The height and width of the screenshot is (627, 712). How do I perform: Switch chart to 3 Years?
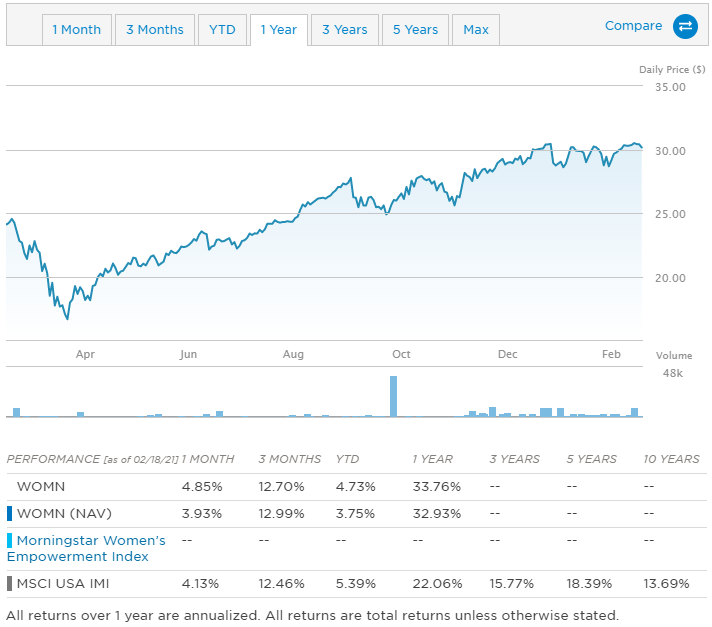(345, 30)
